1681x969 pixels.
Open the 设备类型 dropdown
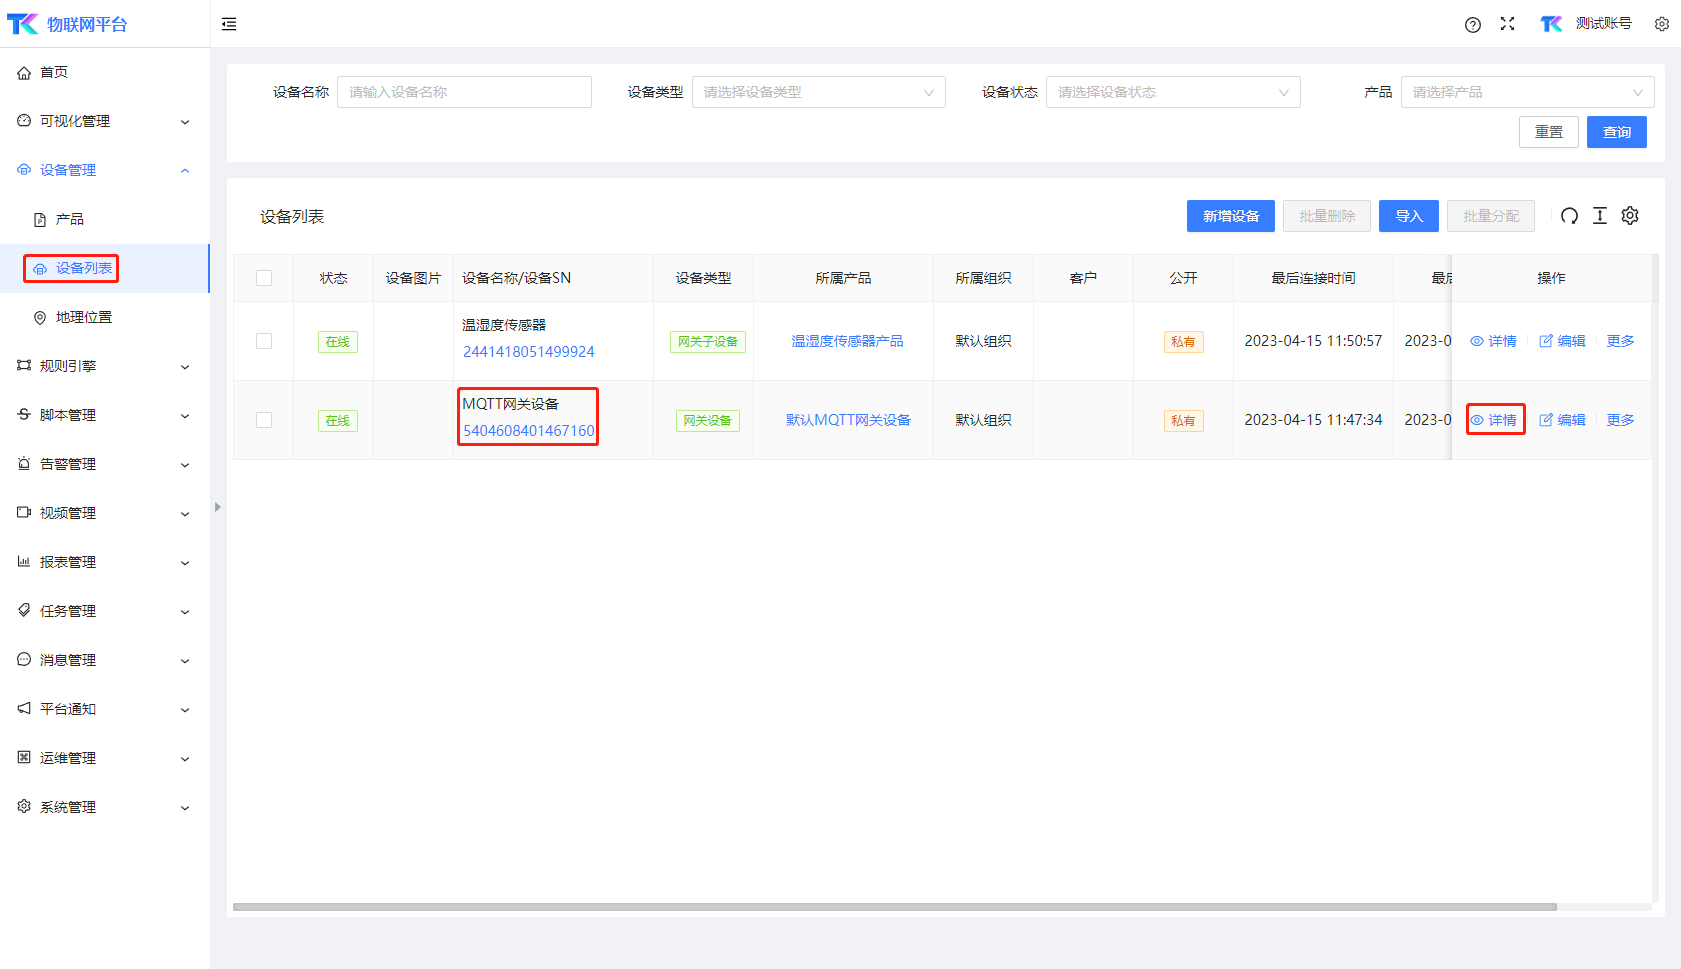pyautogui.click(x=818, y=92)
